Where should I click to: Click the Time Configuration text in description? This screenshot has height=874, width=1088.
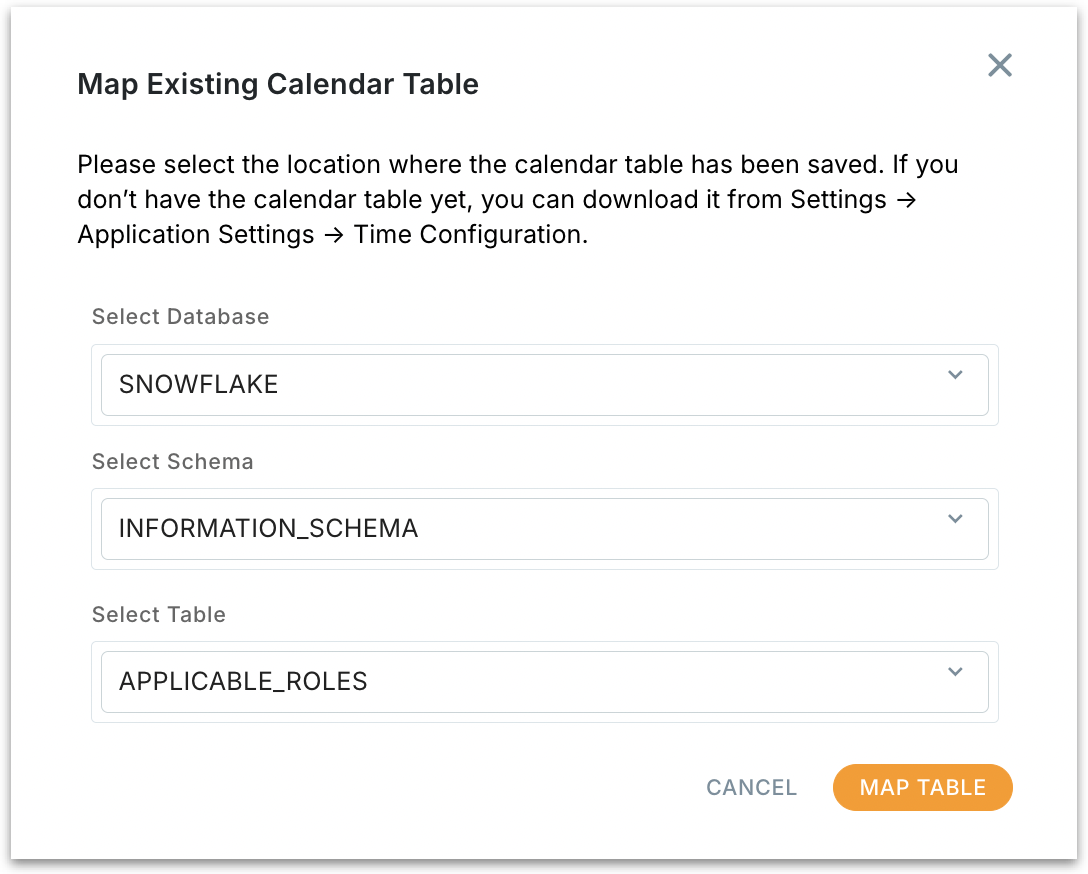[469, 236]
